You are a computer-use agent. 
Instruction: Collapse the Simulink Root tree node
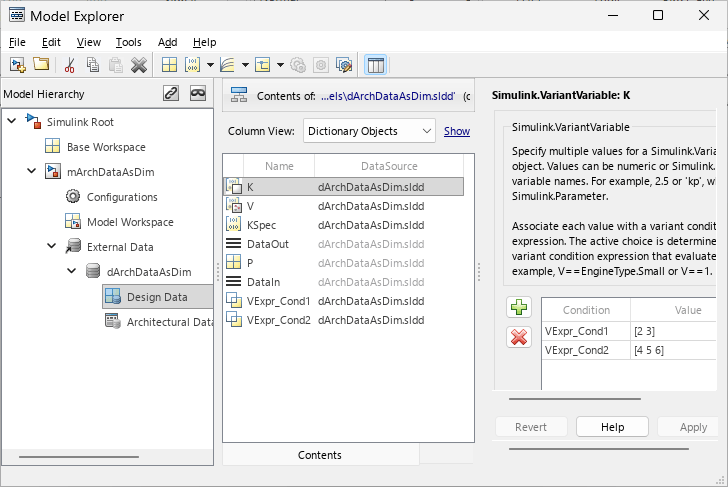[12, 121]
